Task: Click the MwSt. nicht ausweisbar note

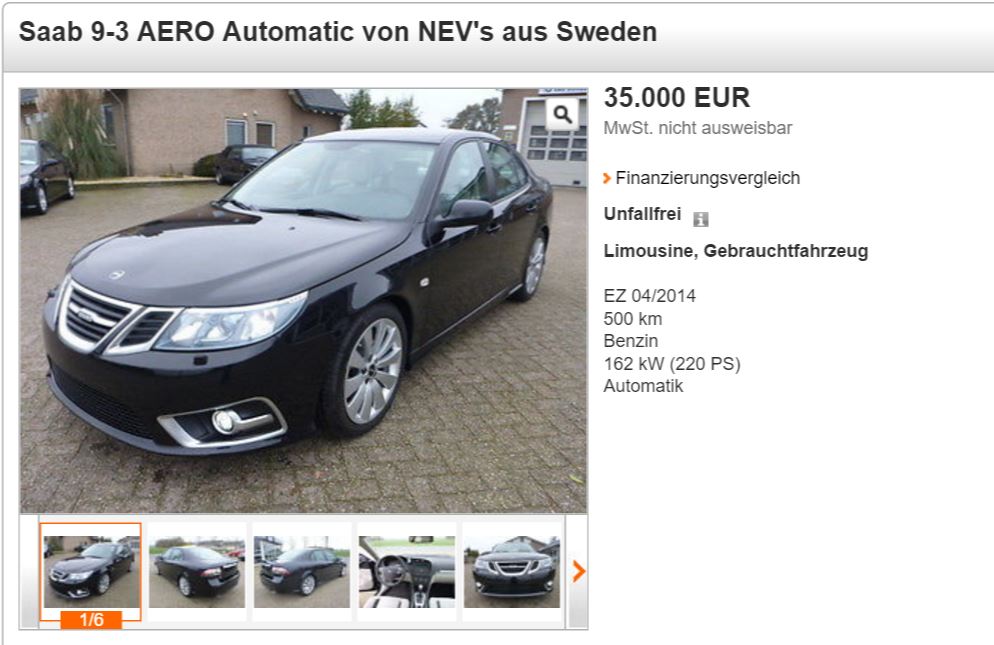Action: (x=697, y=128)
